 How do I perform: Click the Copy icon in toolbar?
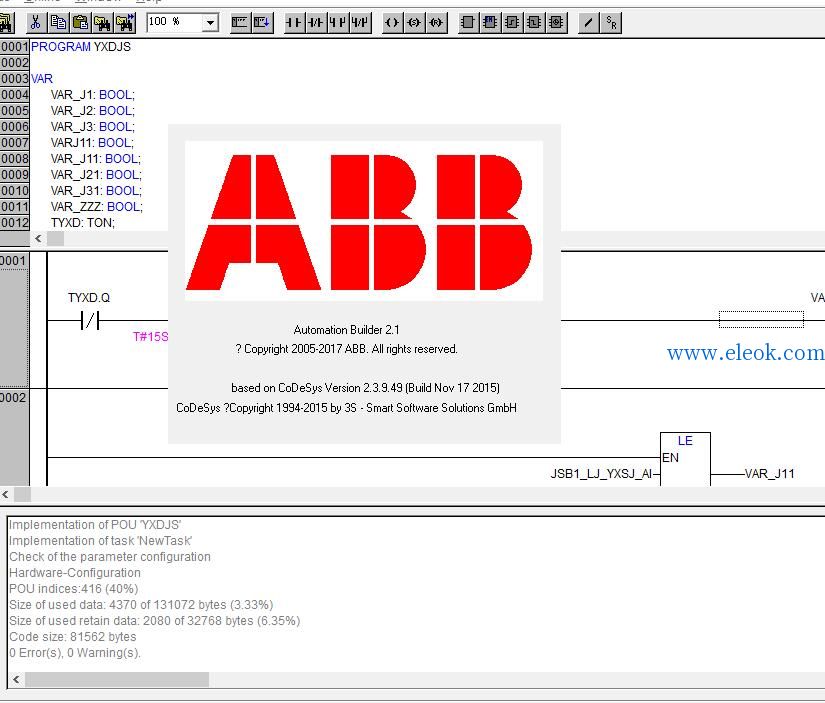[x=58, y=22]
